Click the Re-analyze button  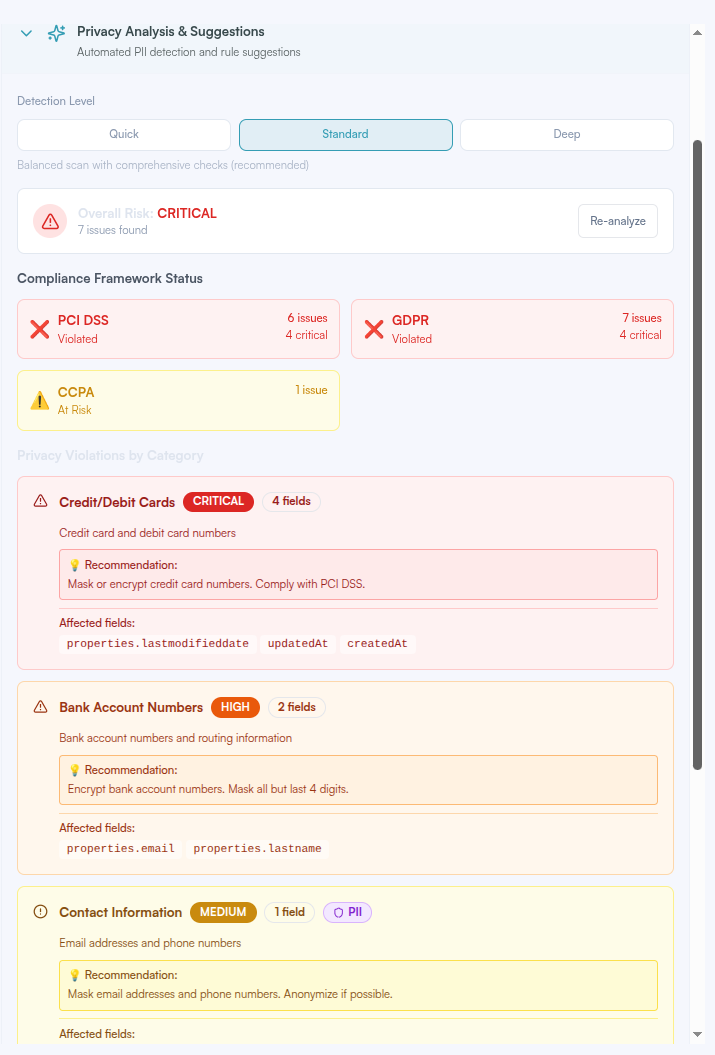point(617,221)
